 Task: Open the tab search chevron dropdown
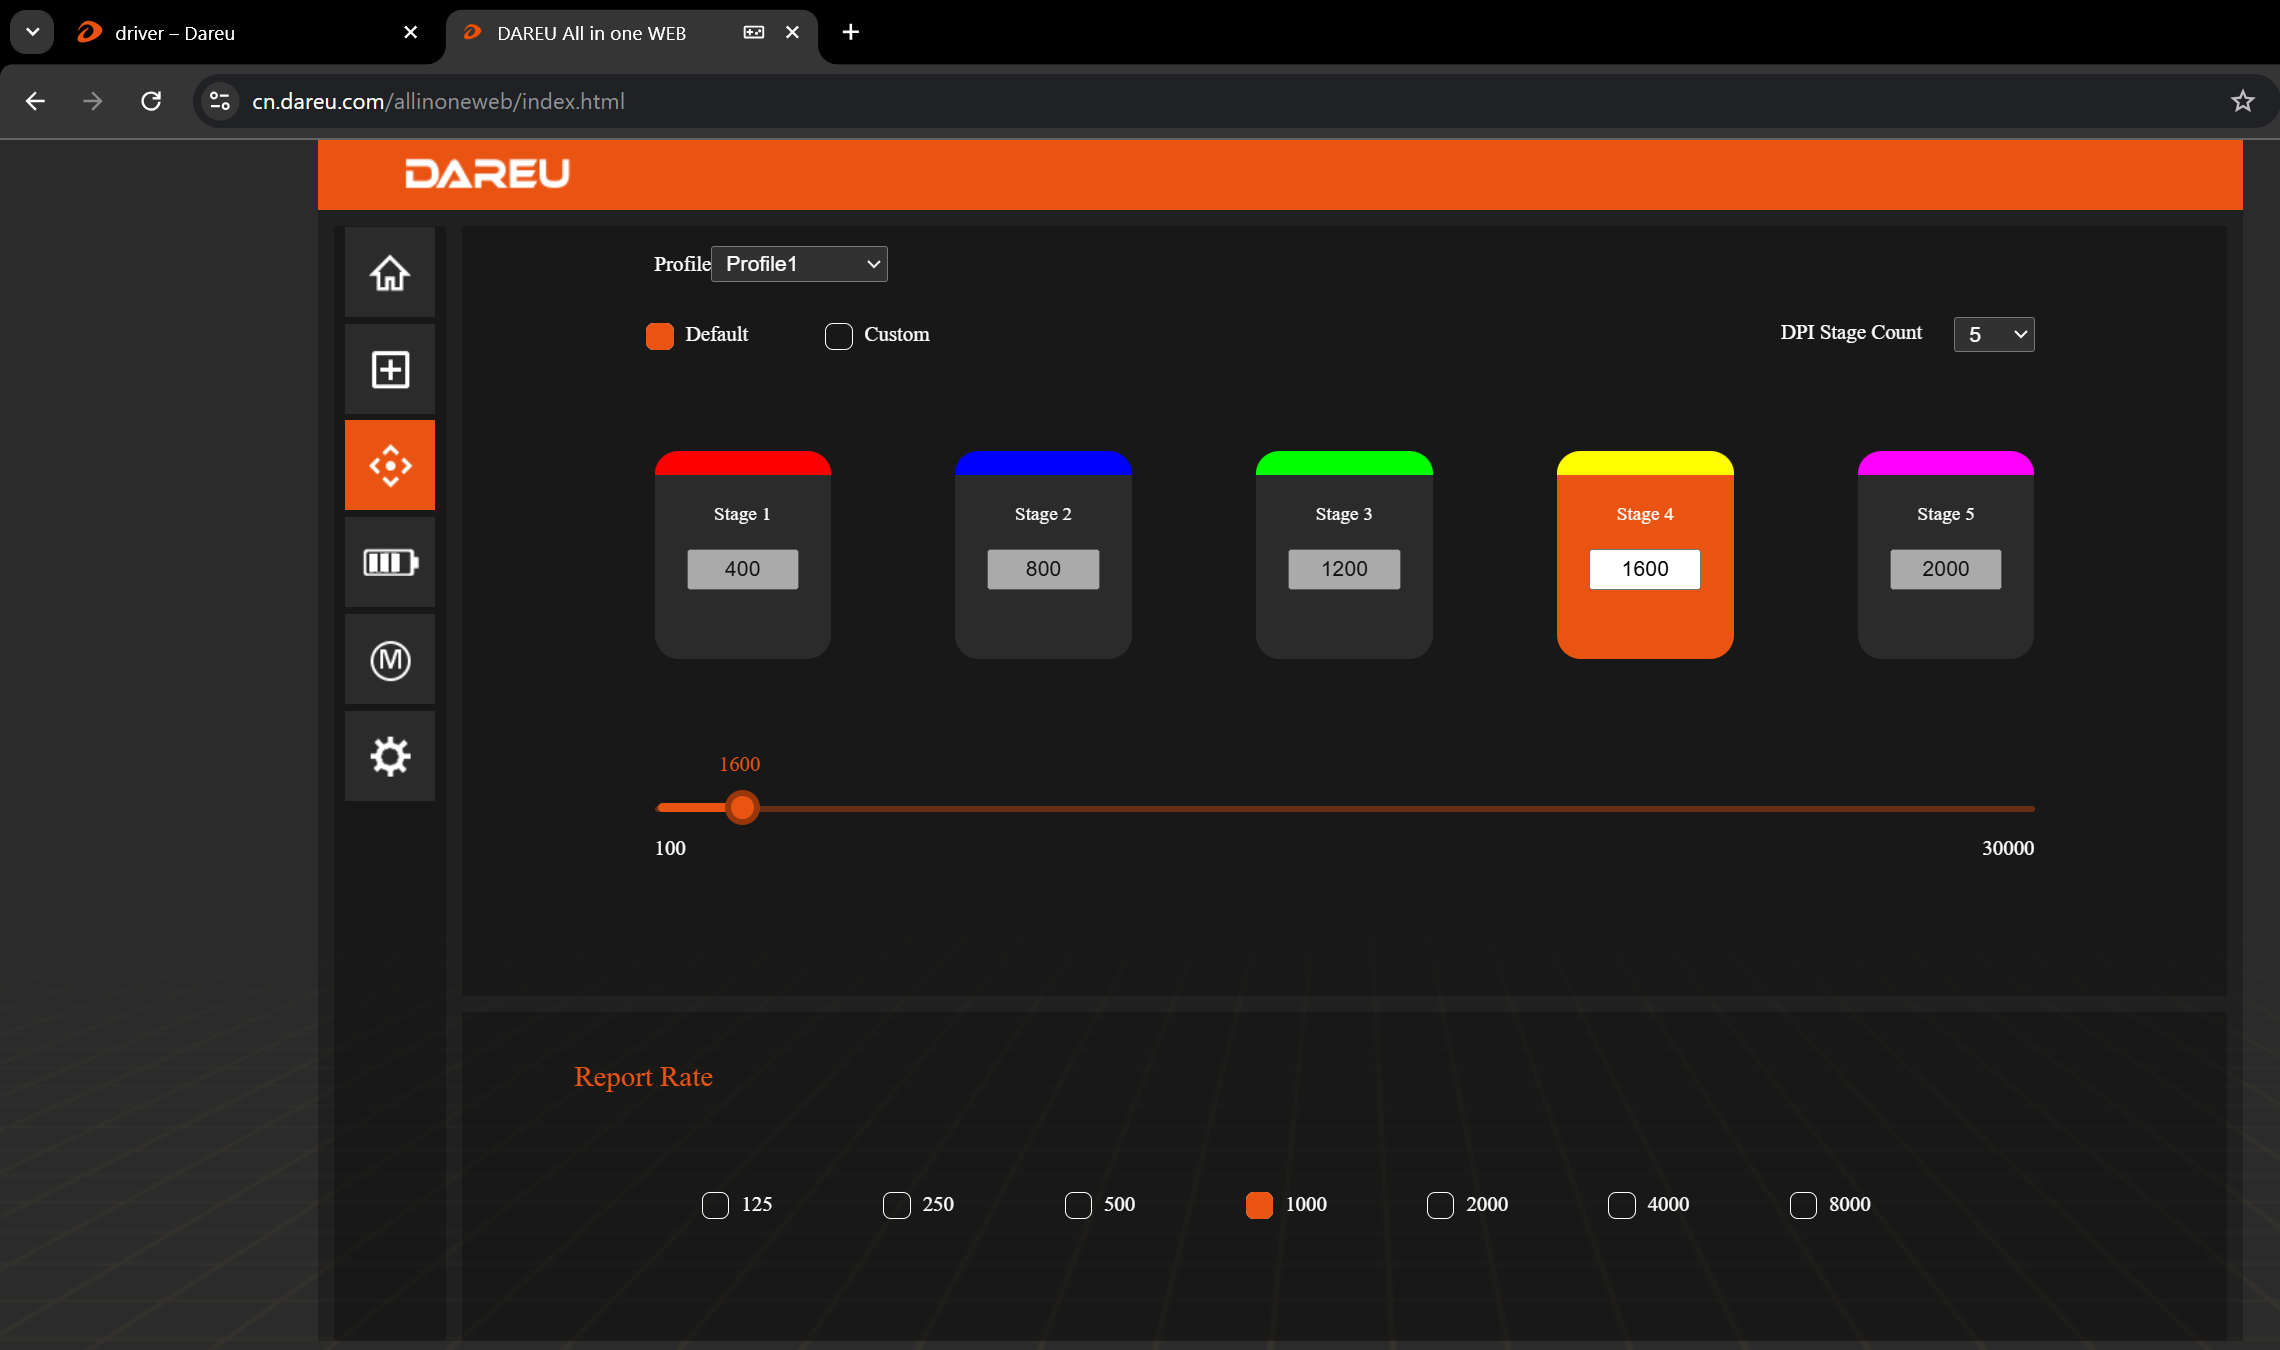[32, 32]
